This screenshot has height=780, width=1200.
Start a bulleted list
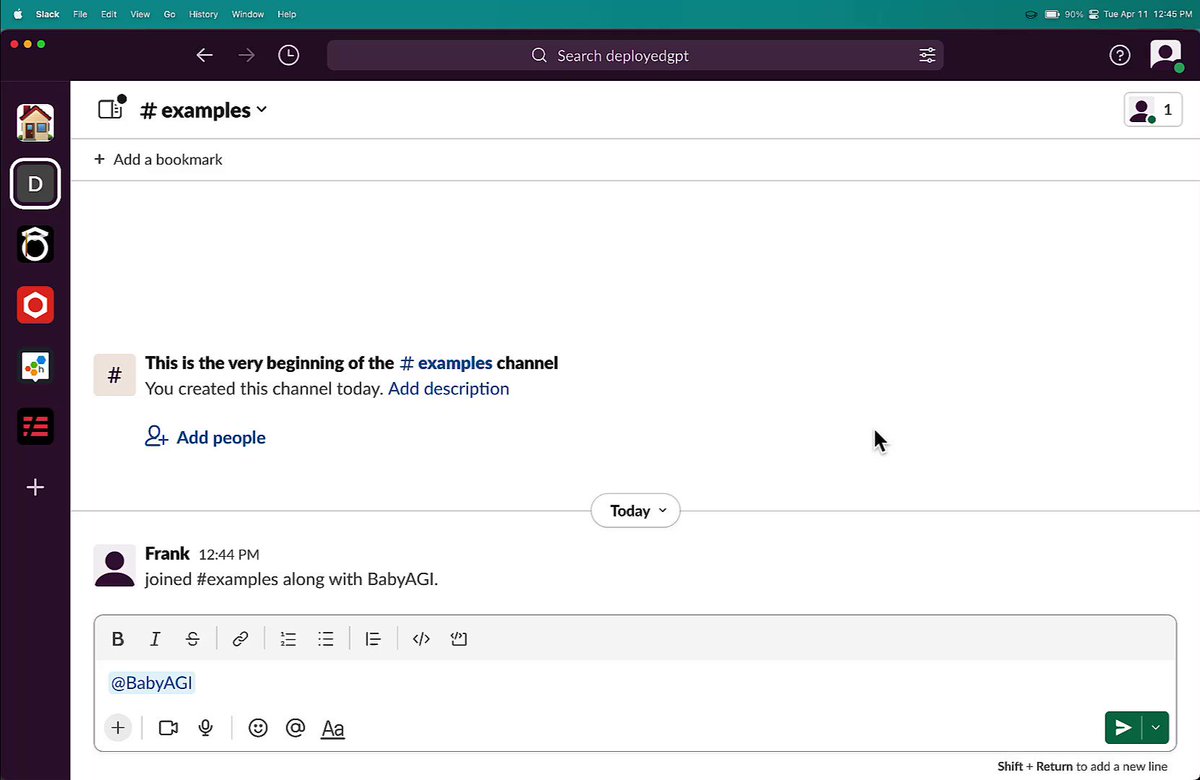tap(325, 639)
